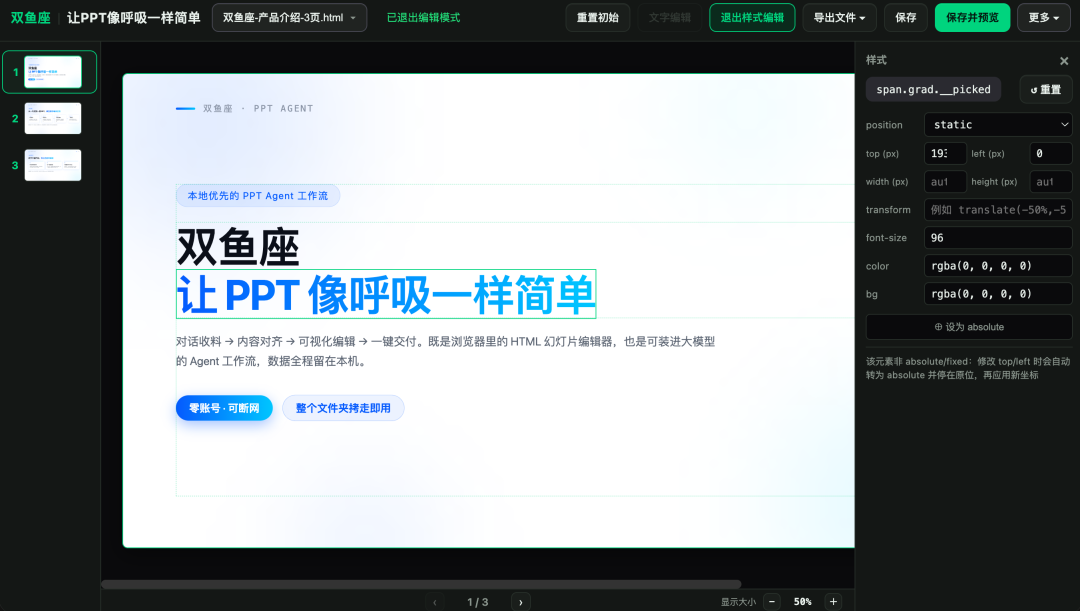Go to next slide arrow
The width and height of the screenshot is (1080, 611).
coord(521,602)
